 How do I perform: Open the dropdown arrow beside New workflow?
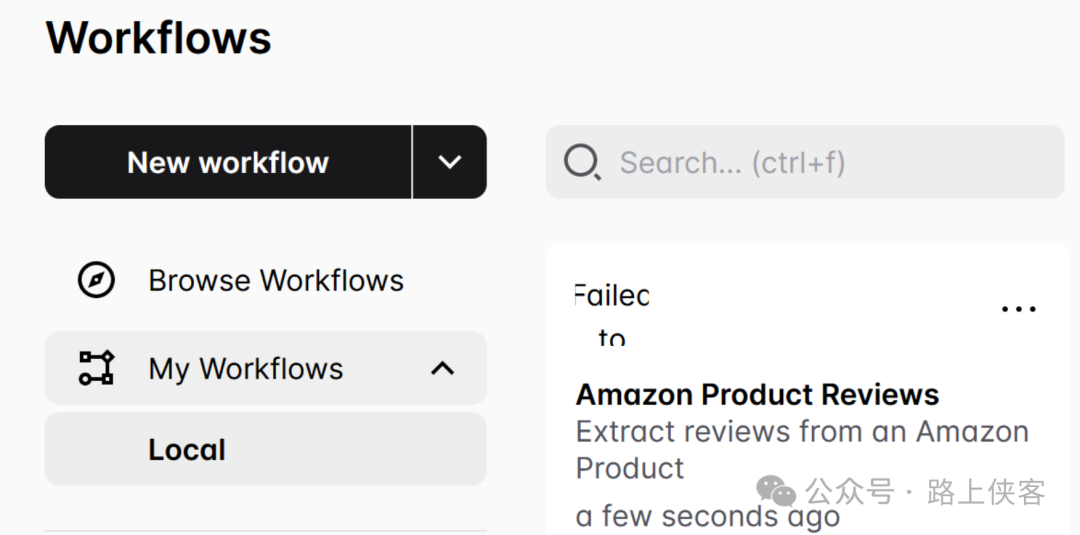pyautogui.click(x=450, y=162)
